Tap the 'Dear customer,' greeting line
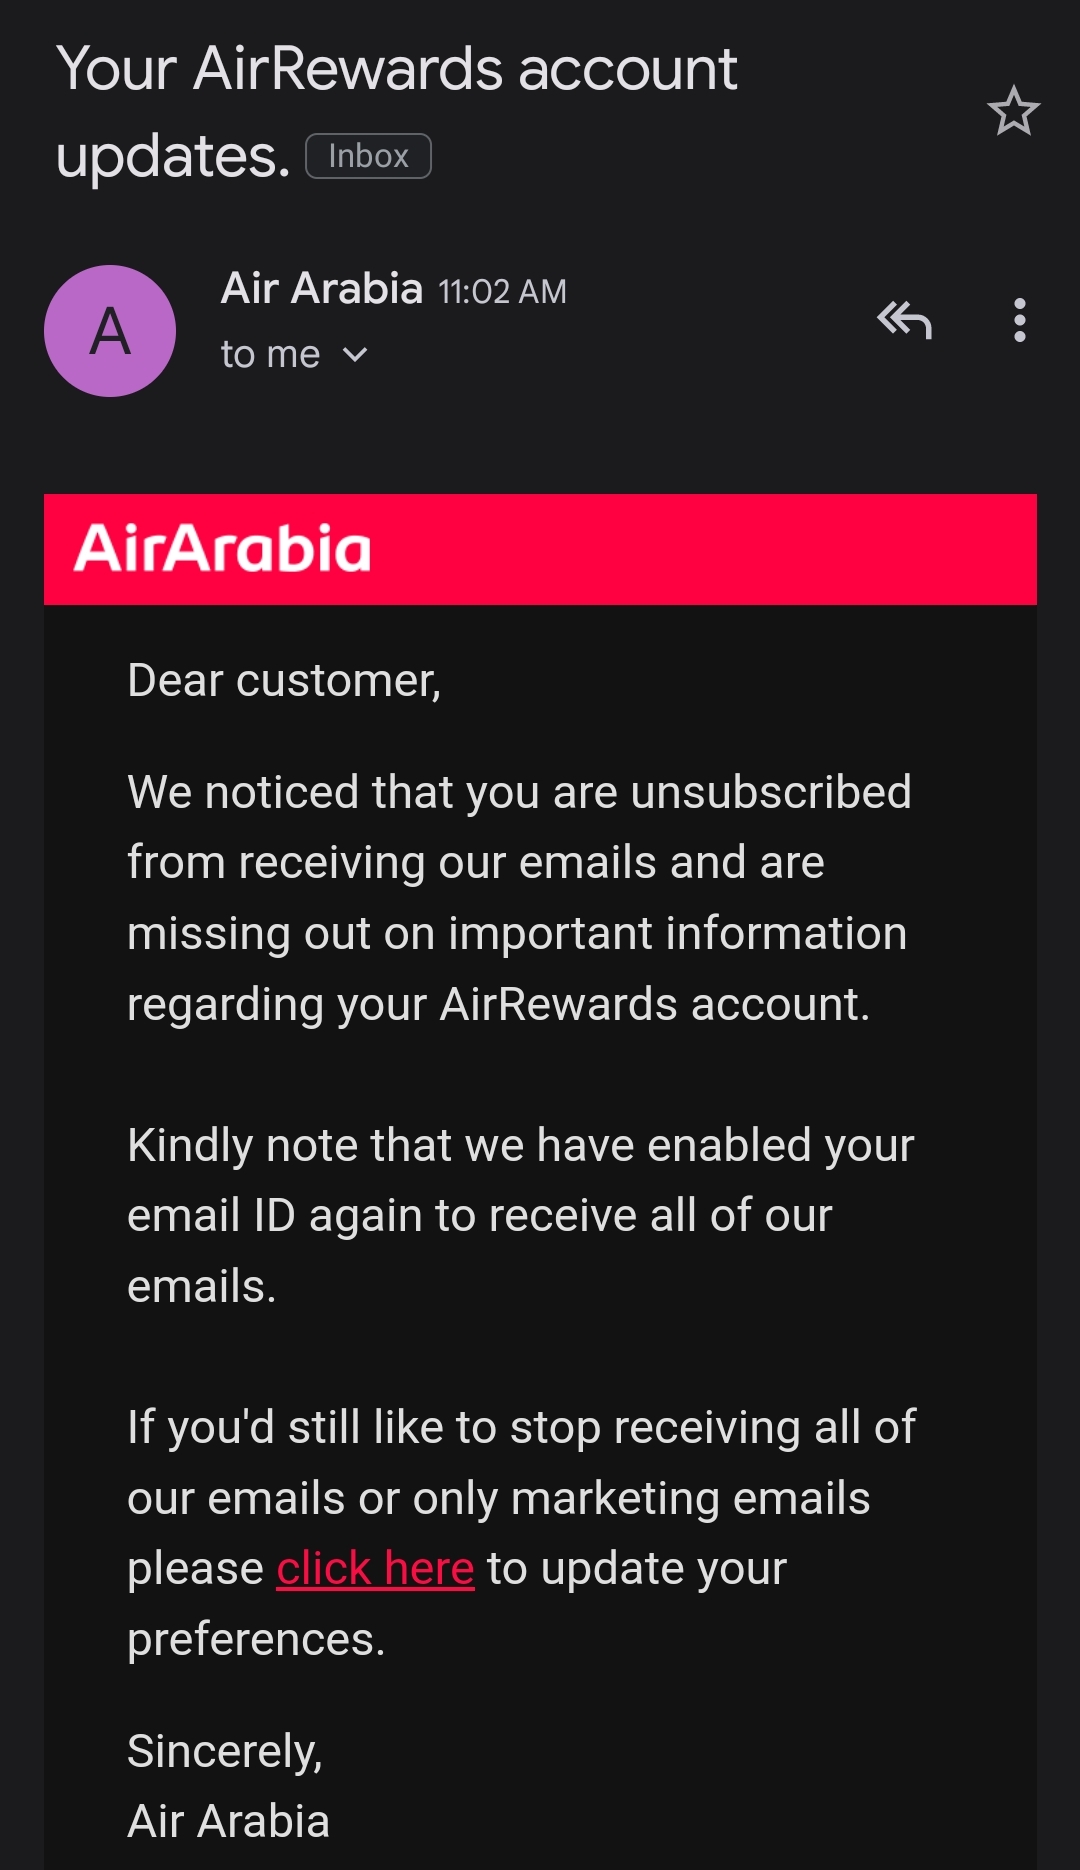Viewport: 1080px width, 1870px height. point(284,681)
